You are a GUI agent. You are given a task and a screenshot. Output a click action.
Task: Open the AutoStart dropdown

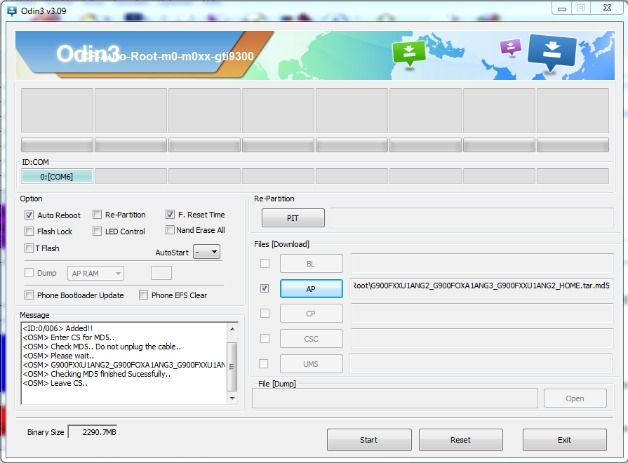207,252
